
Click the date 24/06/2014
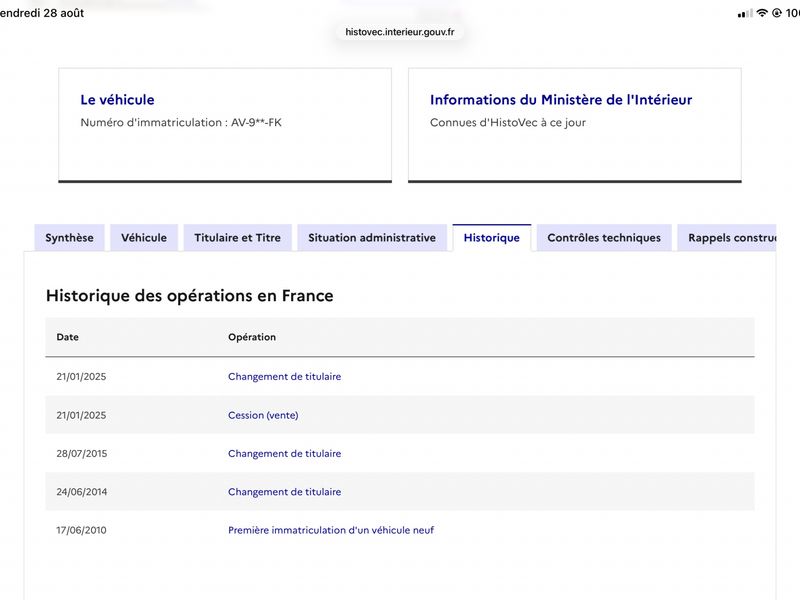coord(82,492)
